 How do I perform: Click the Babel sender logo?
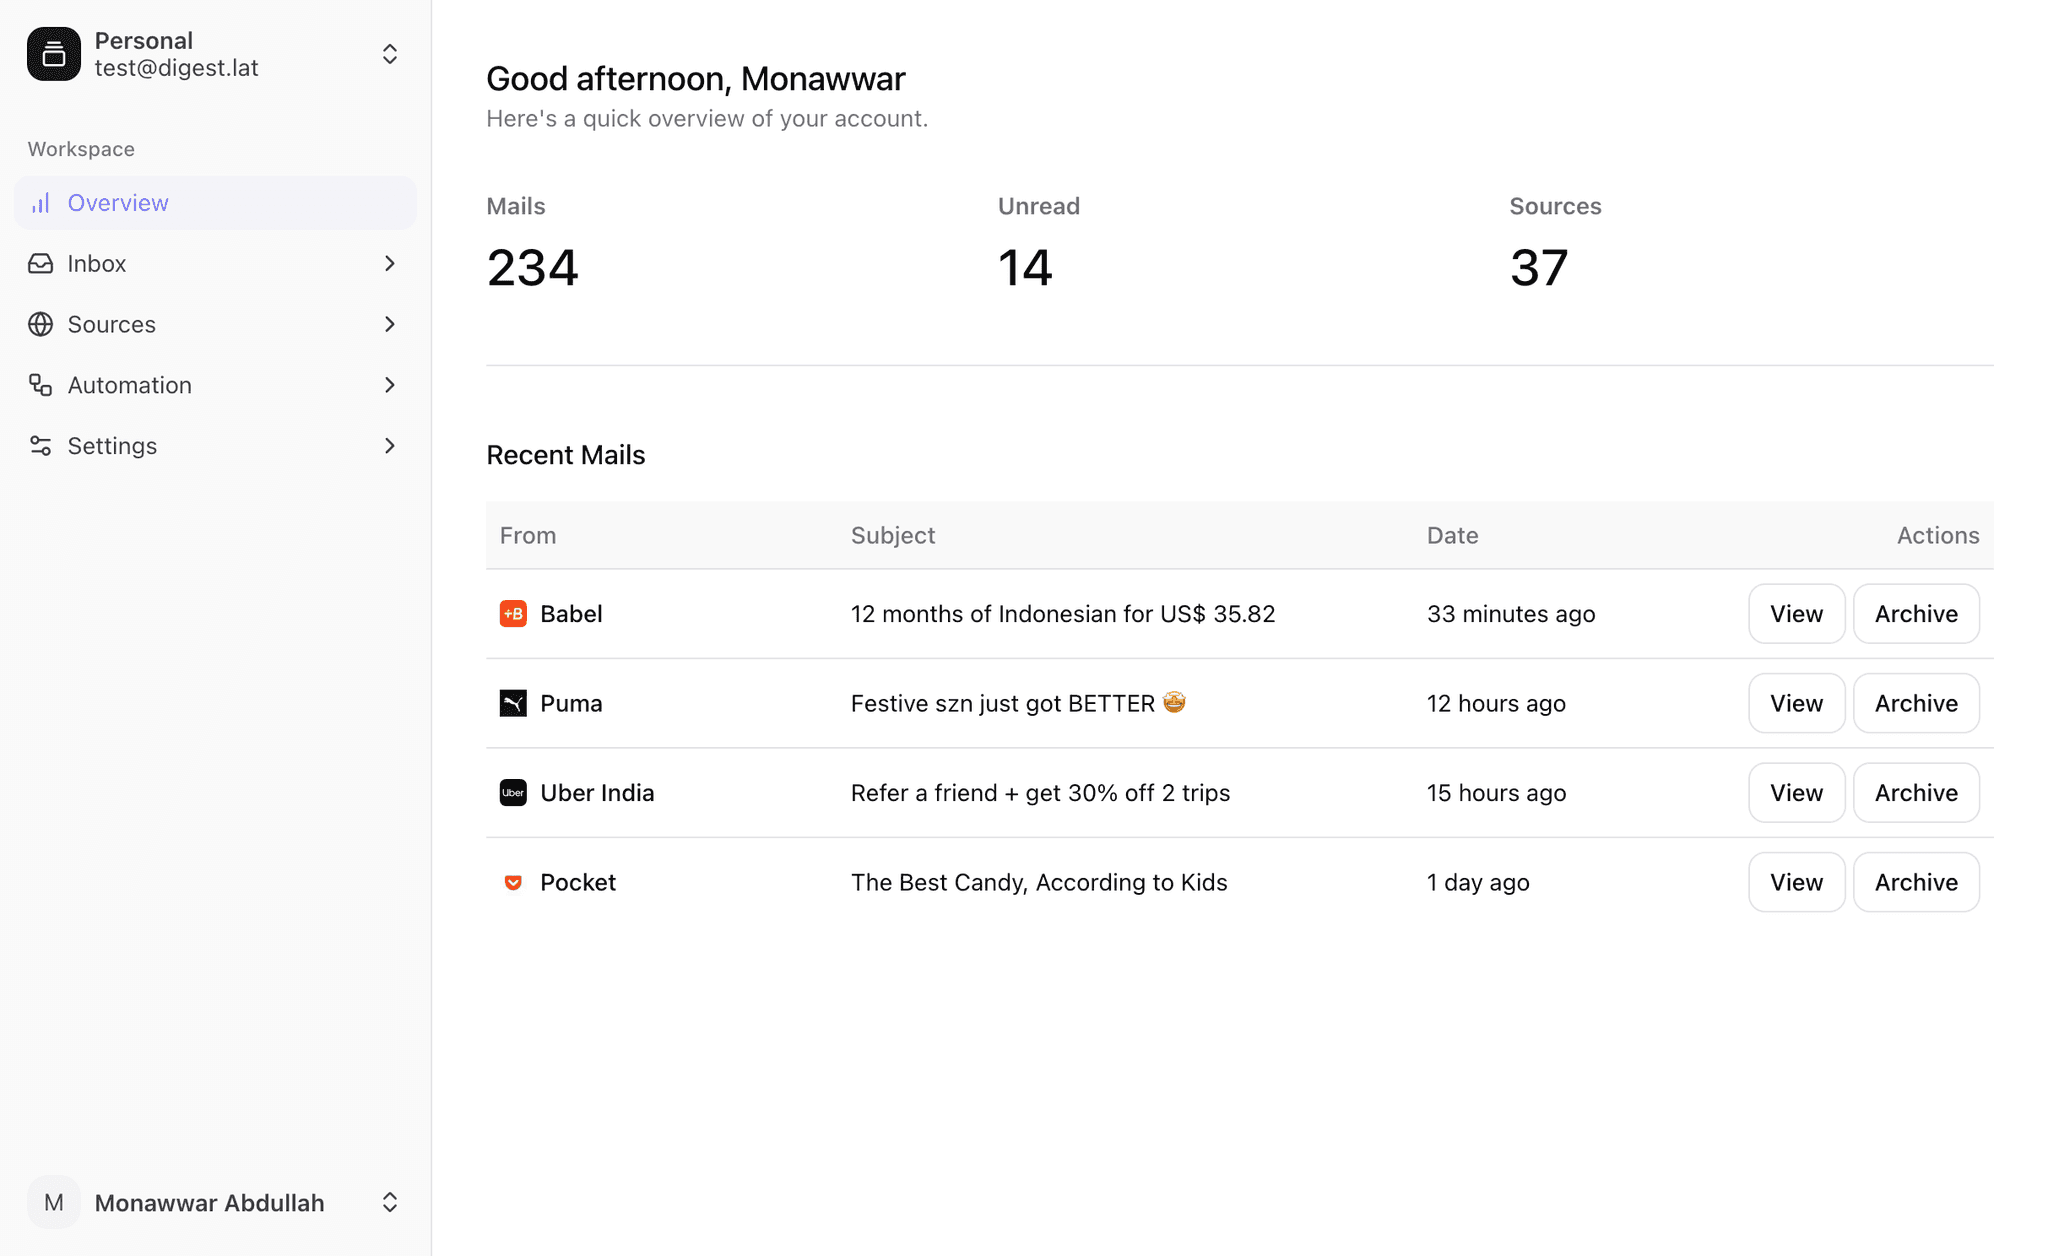coord(513,614)
